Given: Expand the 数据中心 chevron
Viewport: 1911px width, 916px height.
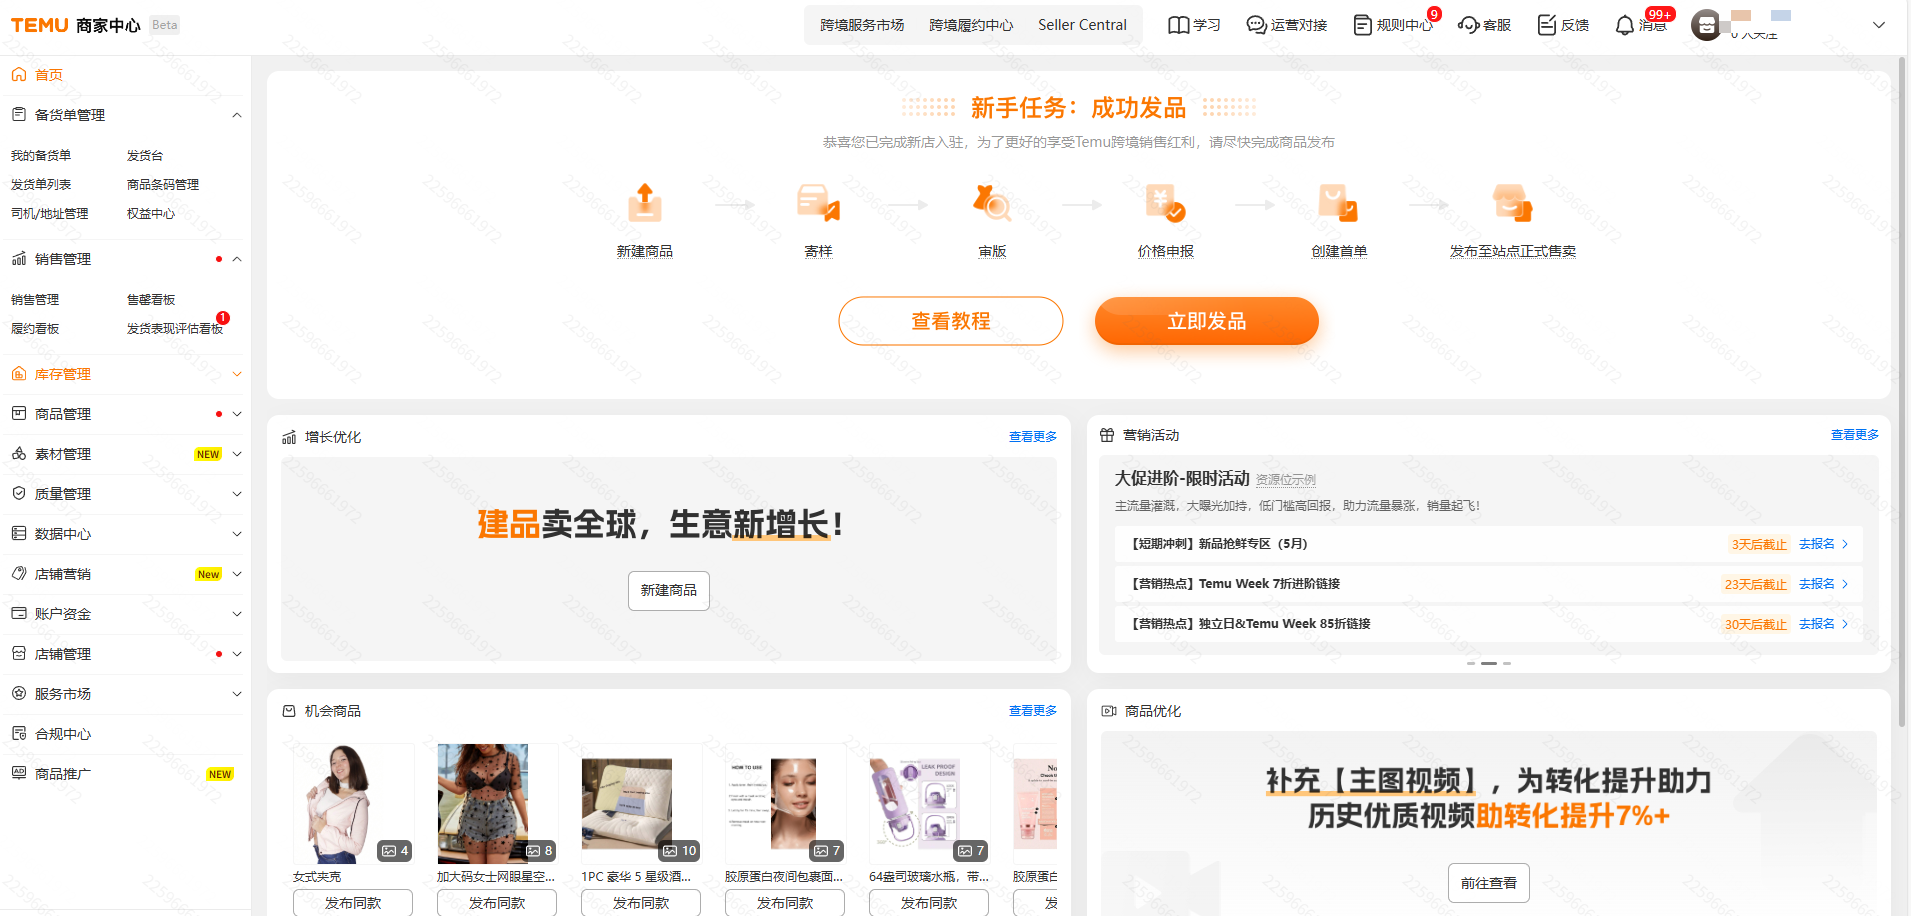Looking at the screenshot, I should click(x=237, y=534).
